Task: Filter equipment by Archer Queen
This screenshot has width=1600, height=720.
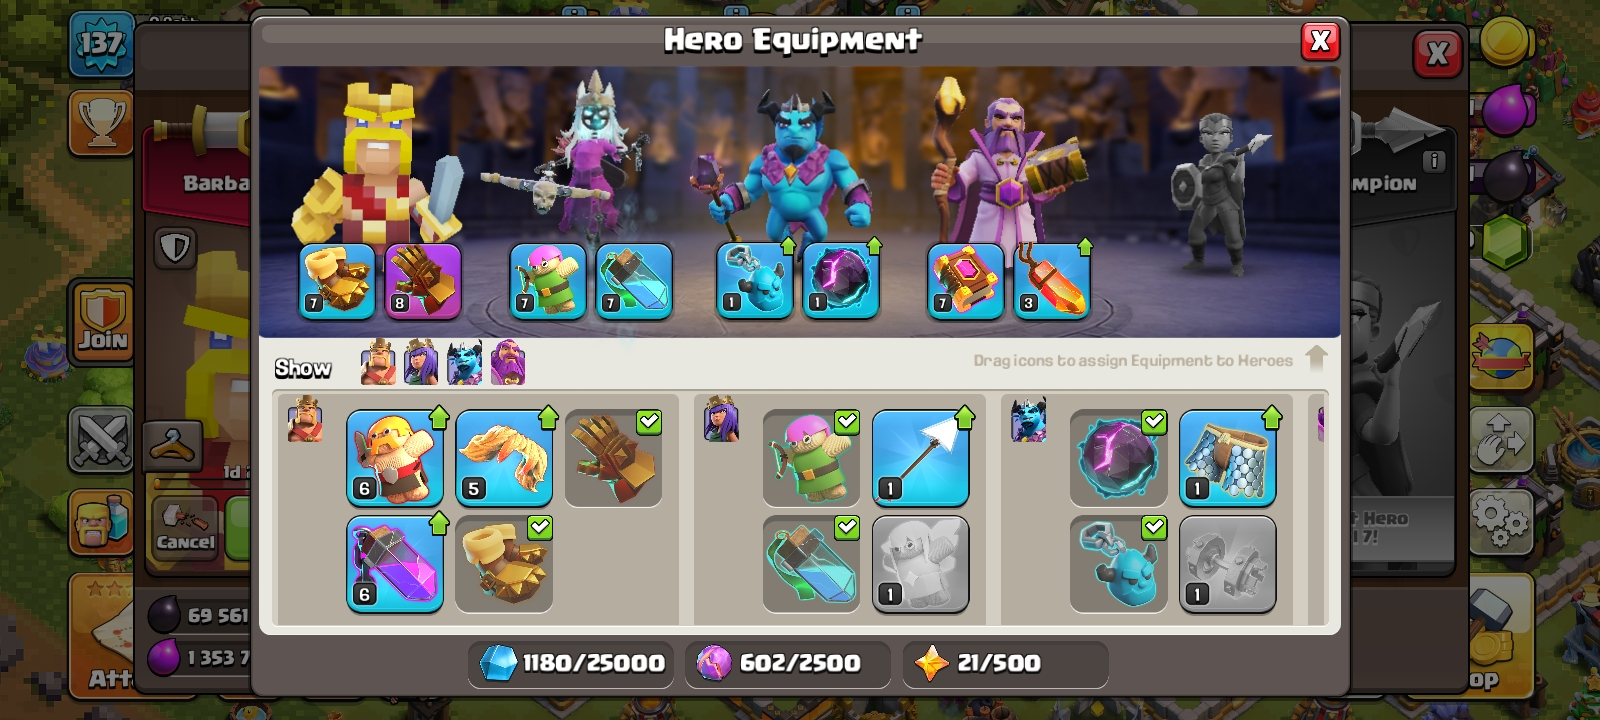Action: 421,362
